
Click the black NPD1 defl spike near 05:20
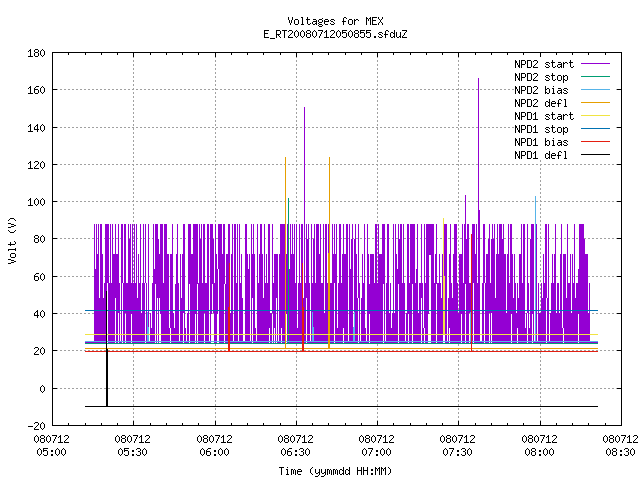pyautogui.click(x=107, y=349)
